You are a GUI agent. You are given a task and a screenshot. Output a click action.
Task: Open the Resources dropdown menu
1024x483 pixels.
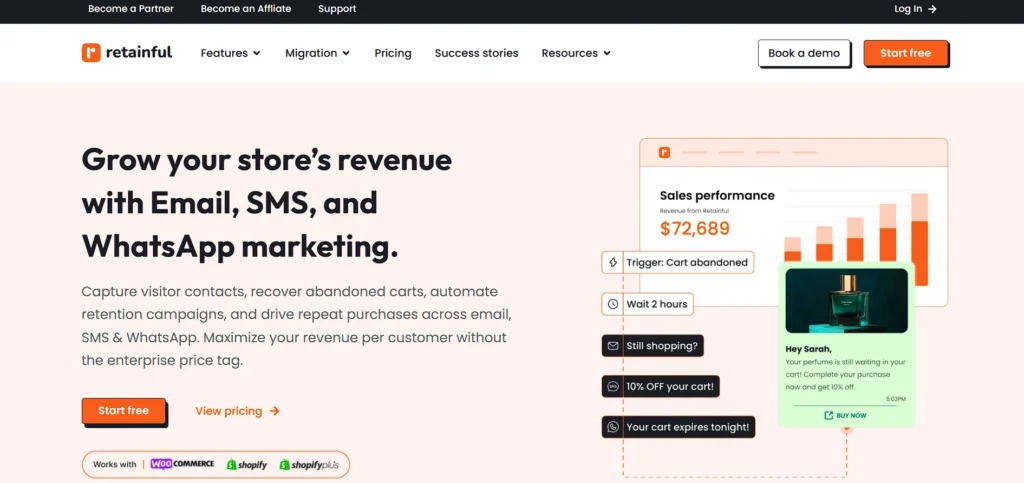click(576, 53)
